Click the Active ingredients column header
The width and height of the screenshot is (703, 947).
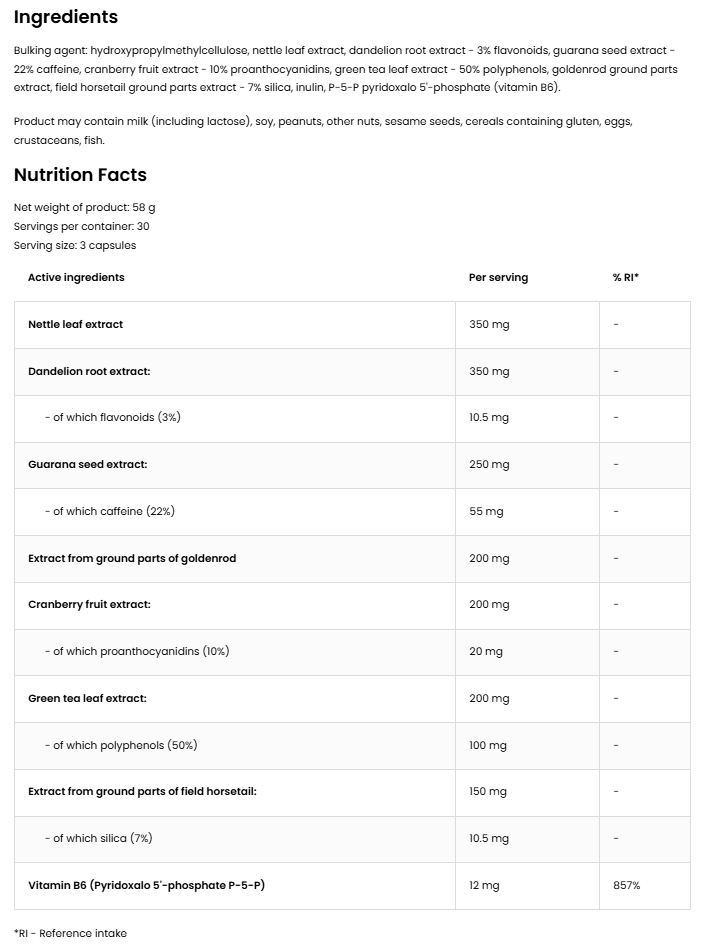(76, 277)
